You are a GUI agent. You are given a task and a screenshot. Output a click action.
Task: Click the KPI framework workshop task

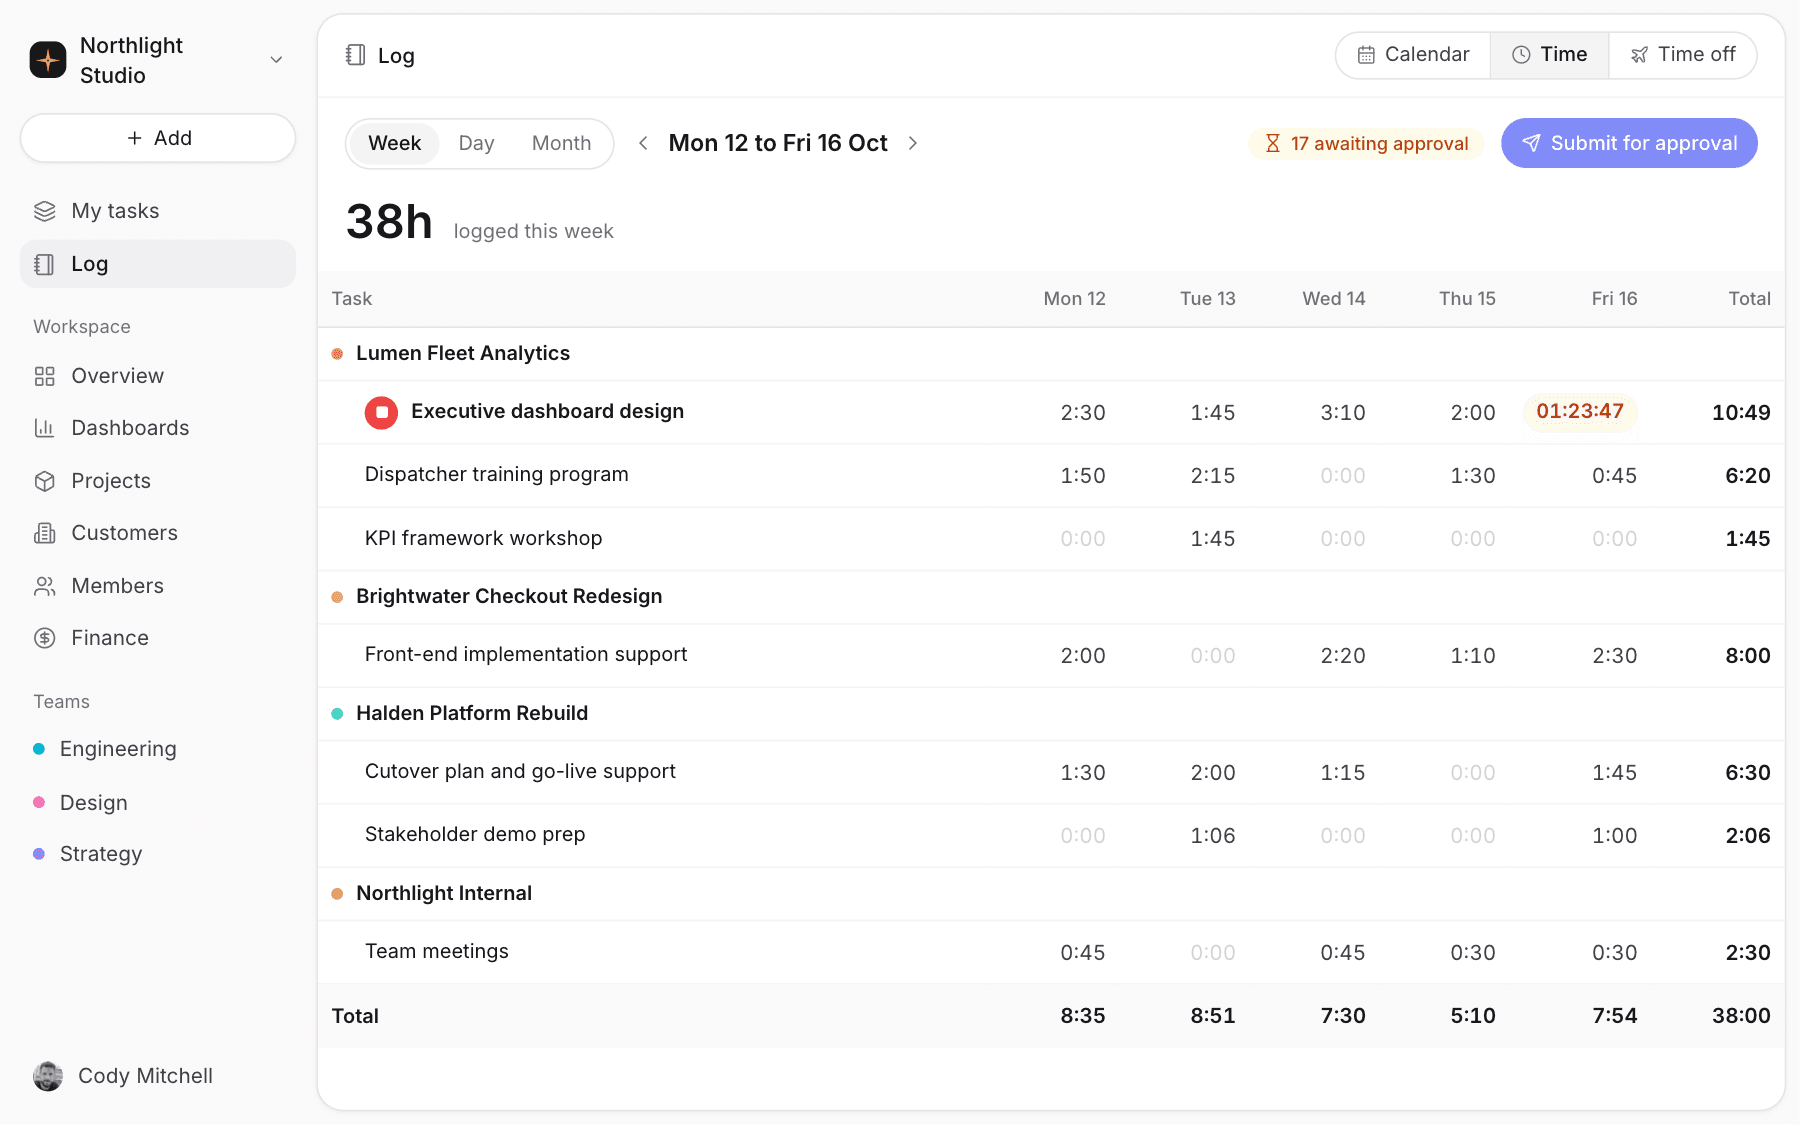click(483, 538)
